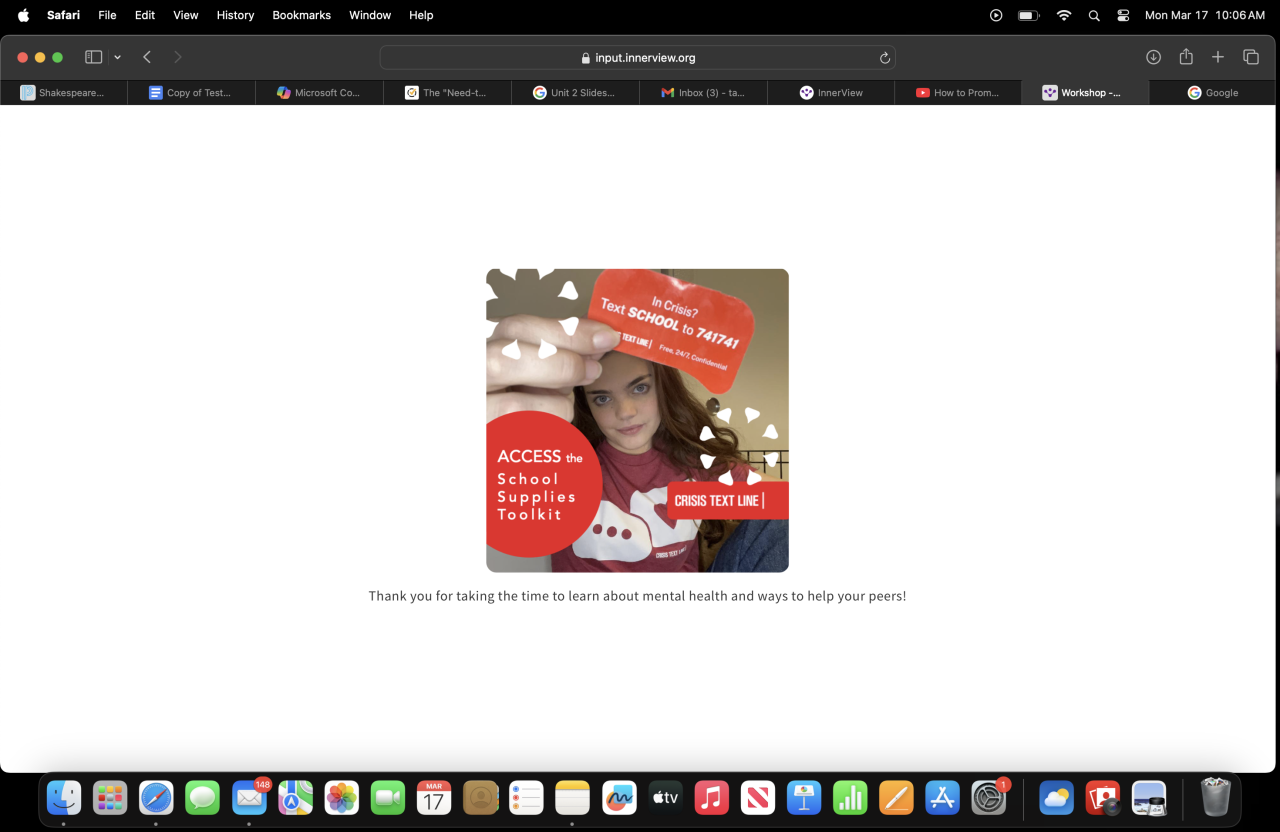Viewport: 1280px width, 832px height.
Task: Open the tab group dropdown chevron beside sidebar button
Action: click(117, 58)
